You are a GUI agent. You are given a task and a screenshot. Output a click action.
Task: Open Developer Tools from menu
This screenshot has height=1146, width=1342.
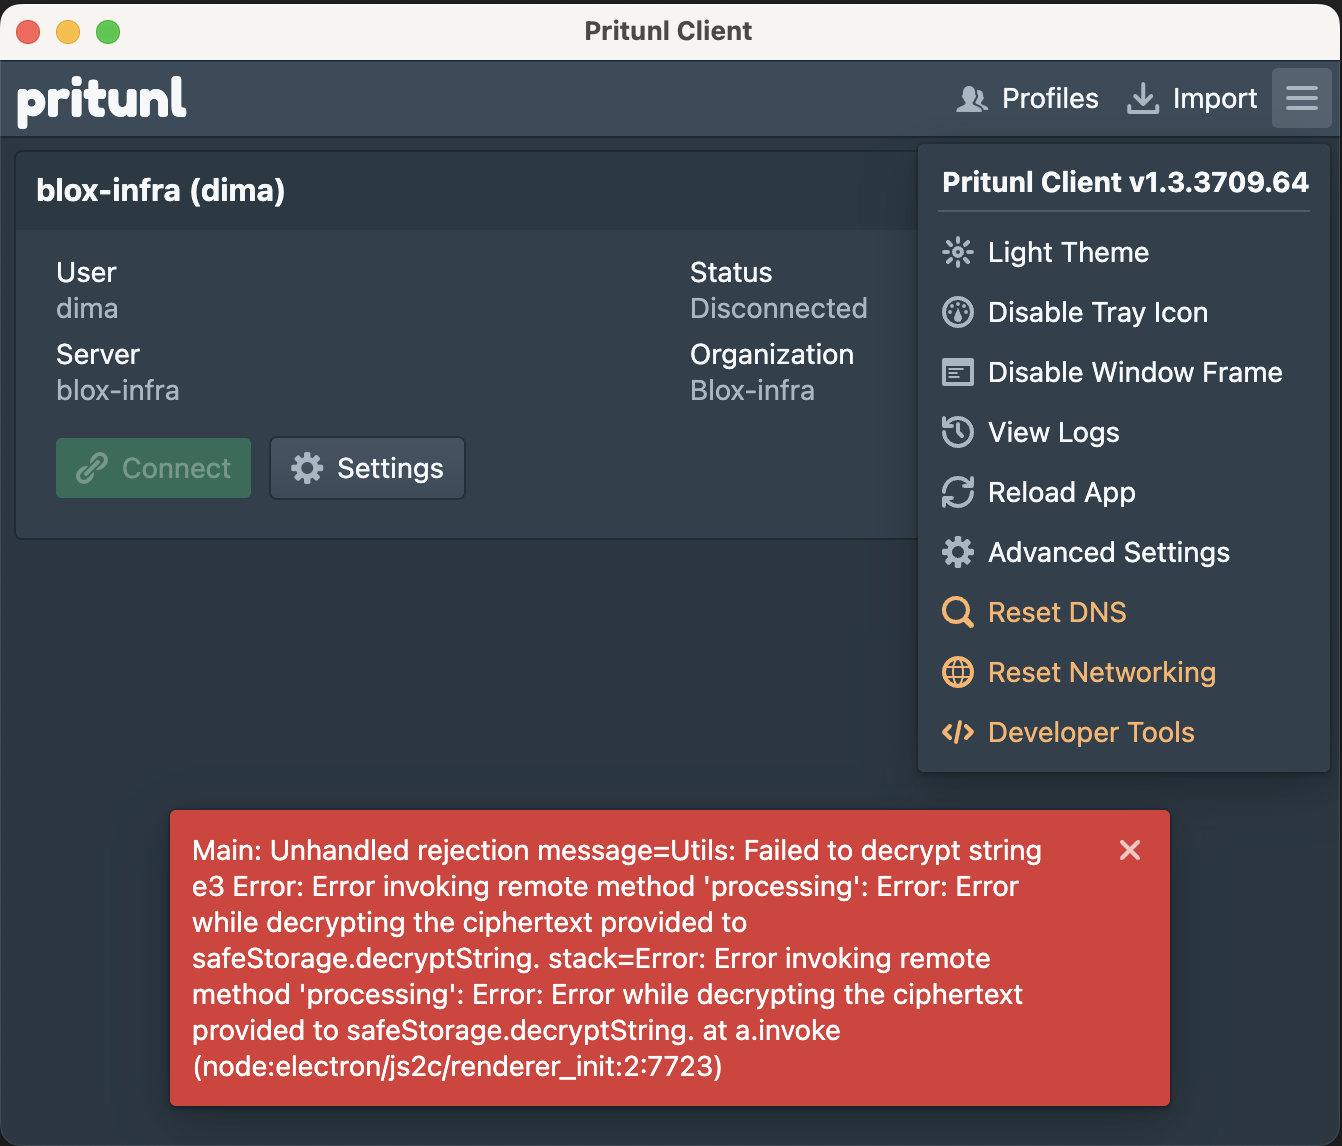point(1124,732)
